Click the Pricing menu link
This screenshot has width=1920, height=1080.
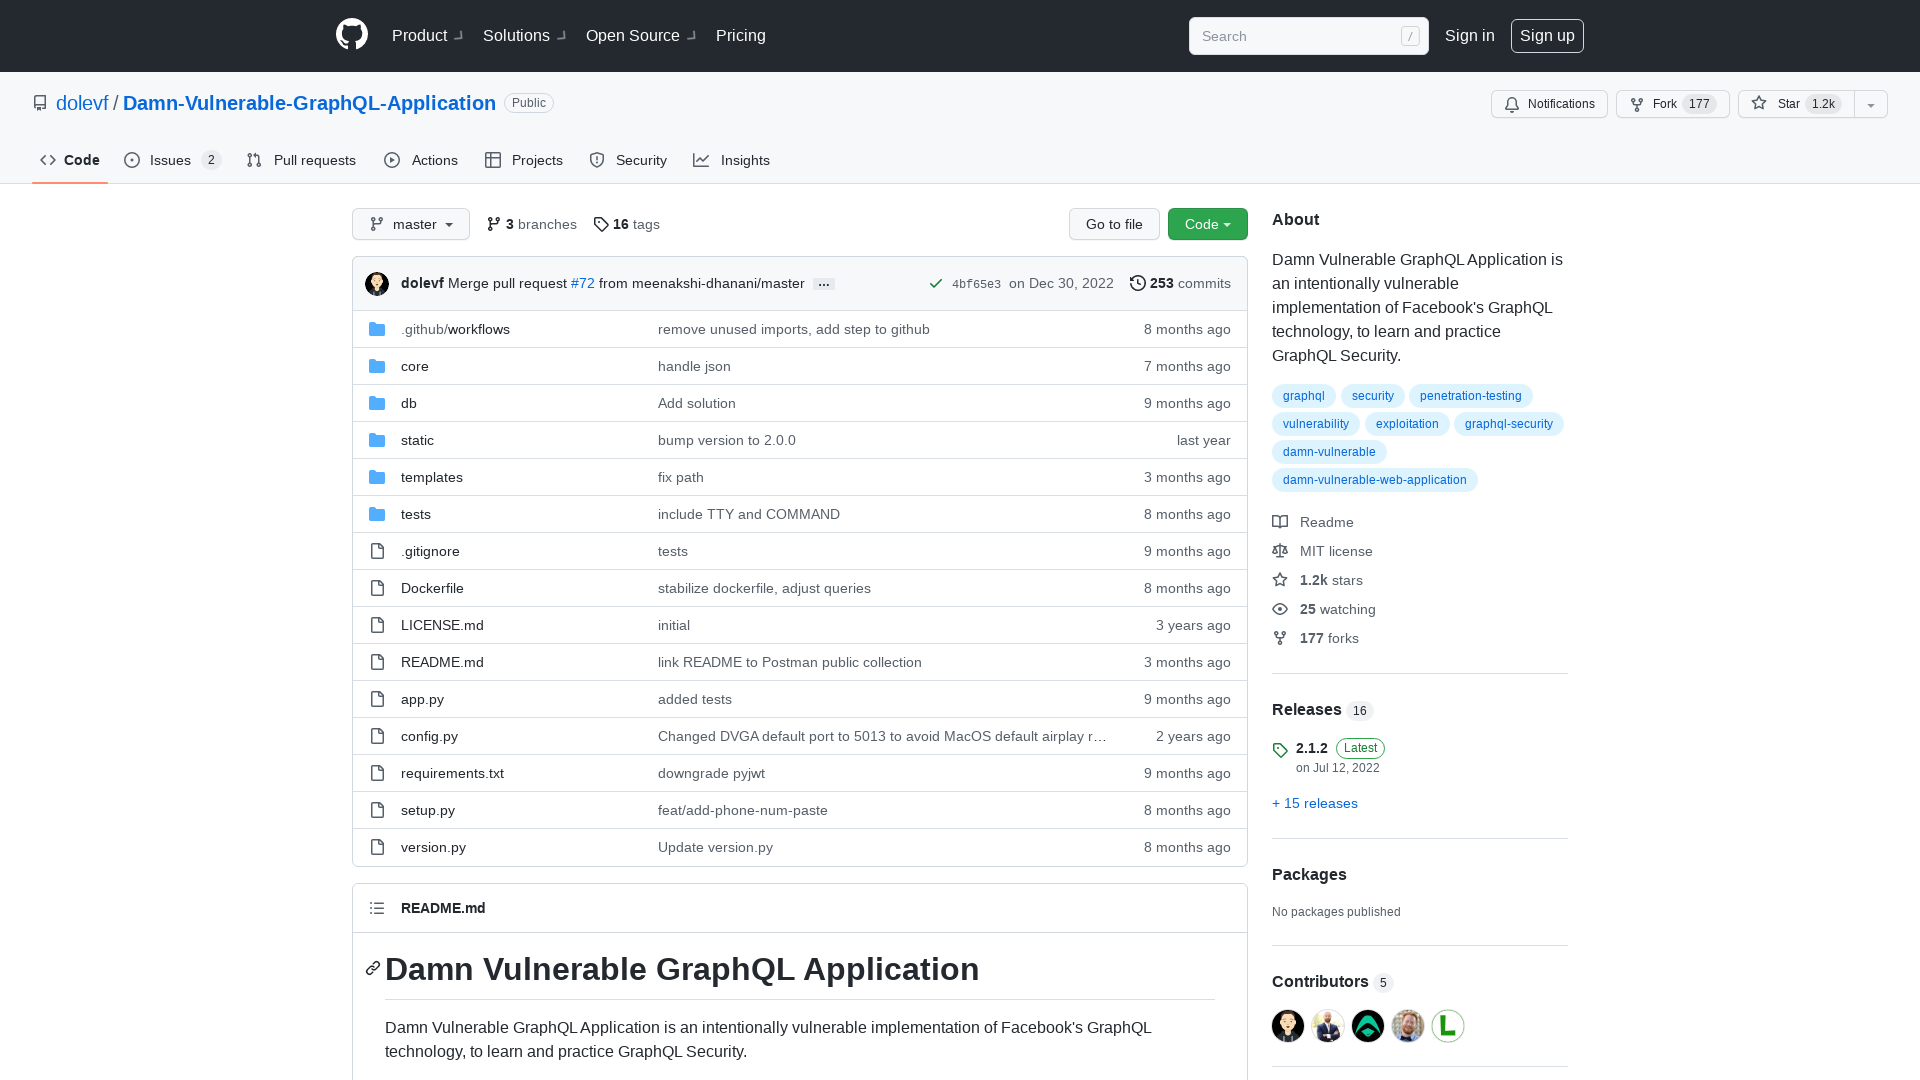pos(741,36)
